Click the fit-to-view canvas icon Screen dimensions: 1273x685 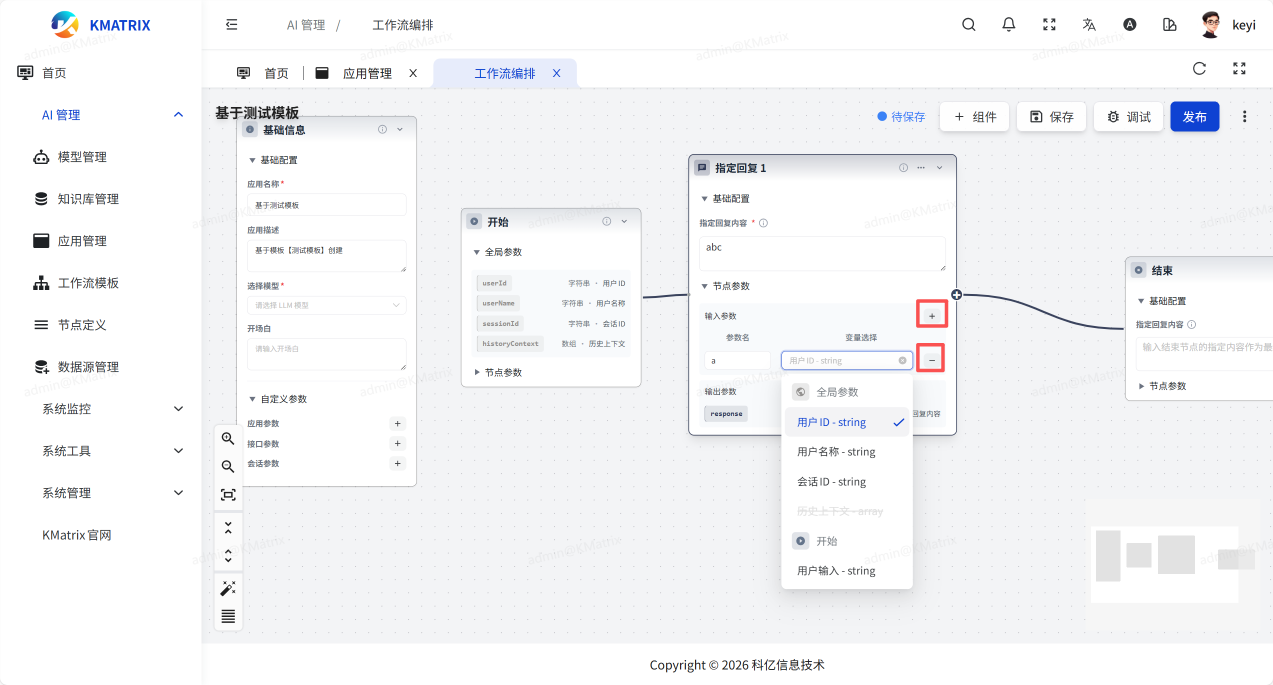pyautogui.click(x=228, y=495)
